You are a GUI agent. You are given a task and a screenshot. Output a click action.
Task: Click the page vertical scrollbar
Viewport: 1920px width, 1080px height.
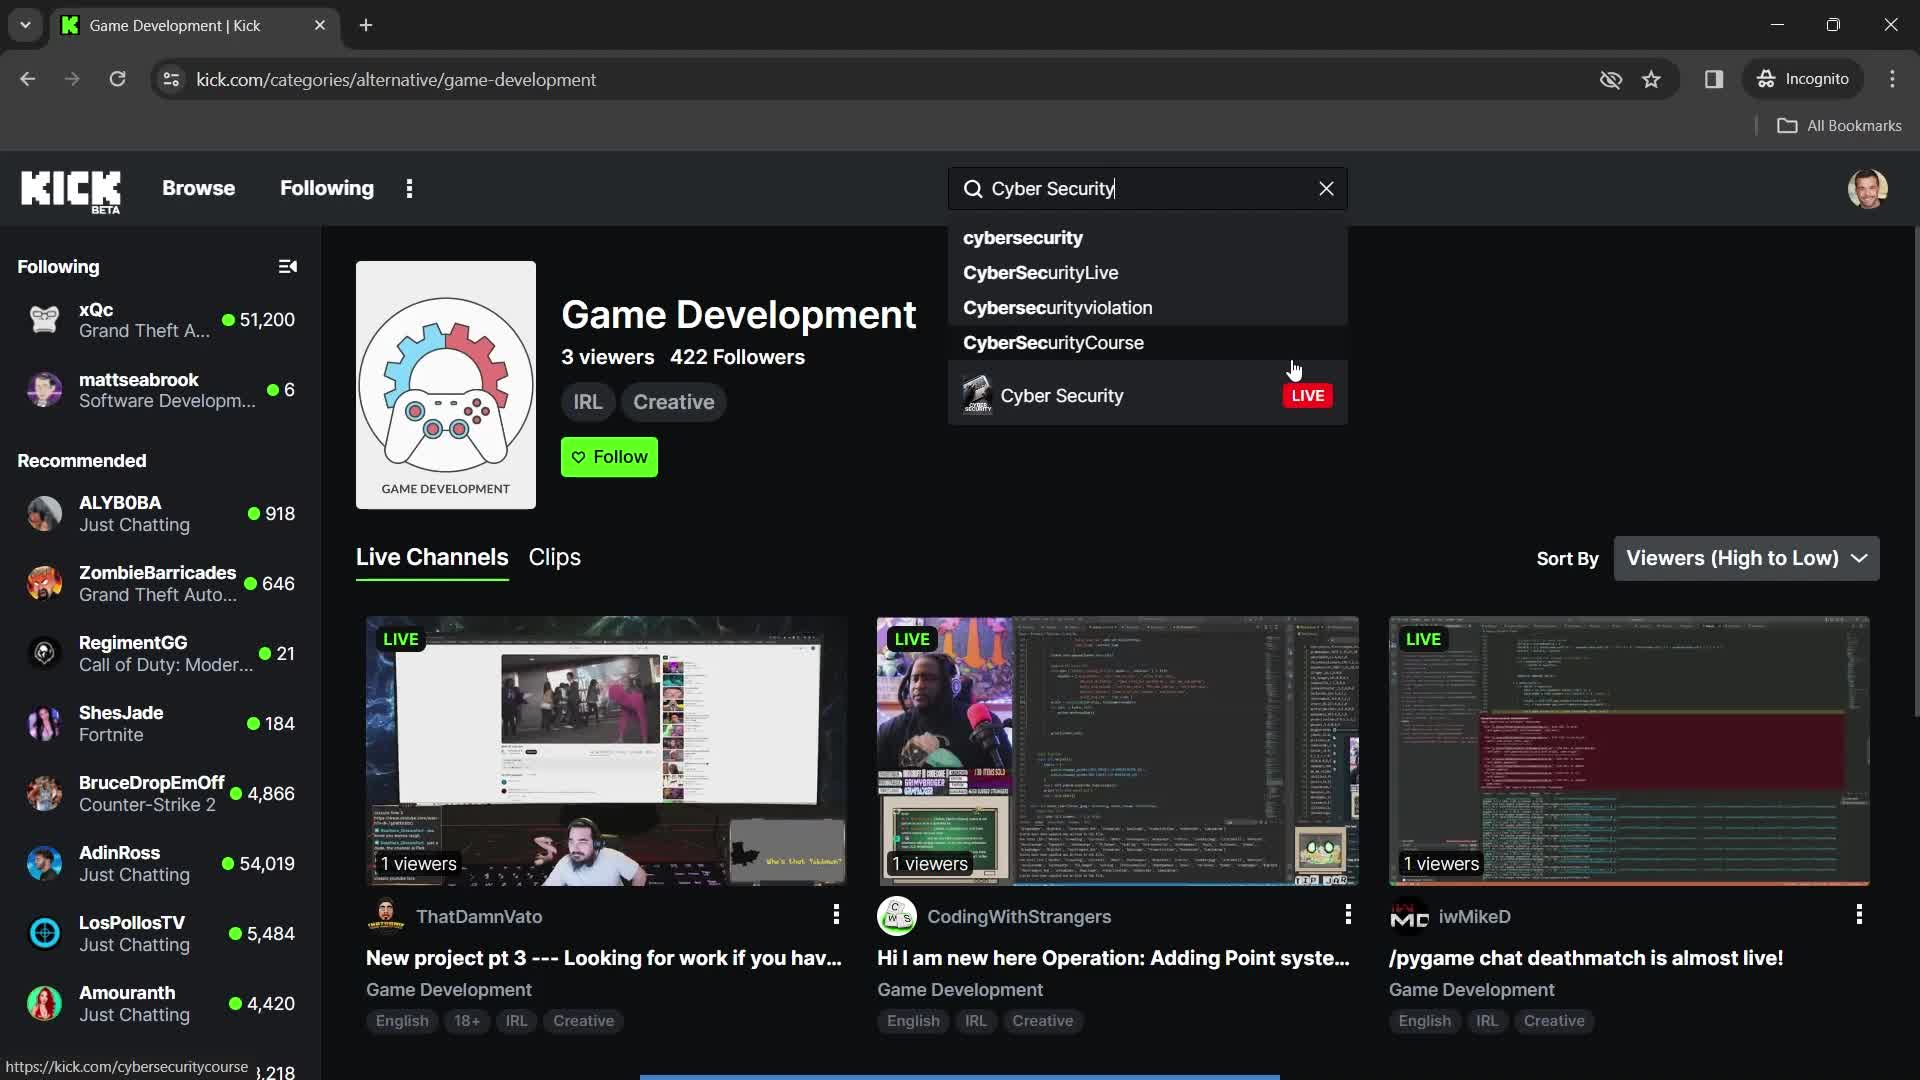point(1915,470)
